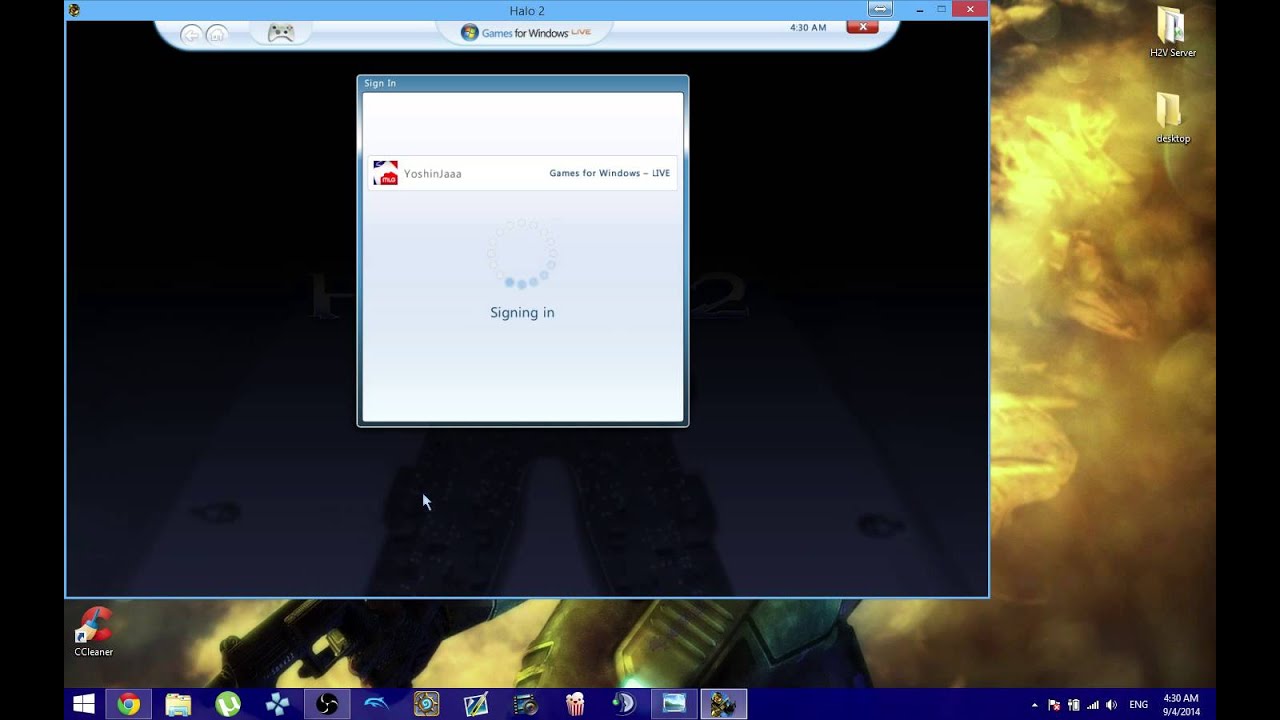Switch to OBS in the taskbar
This screenshot has height=720, width=1280.
327,705
